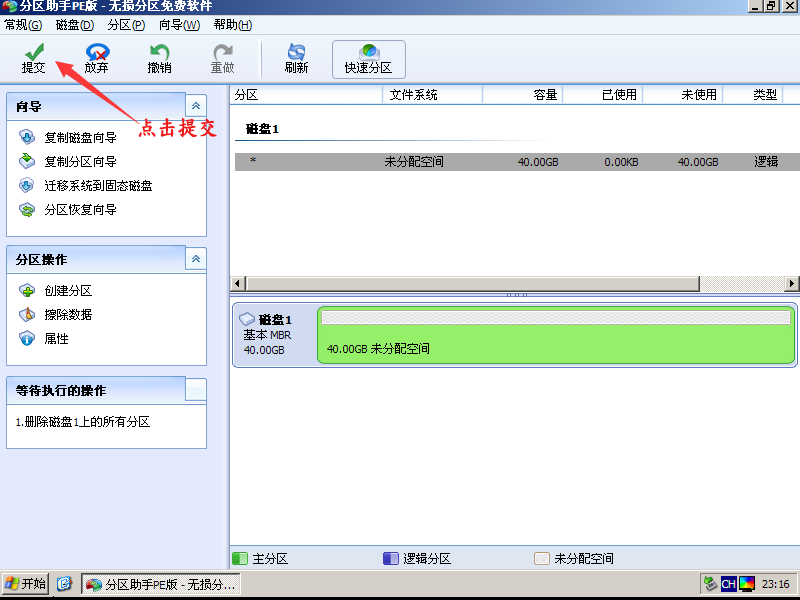The image size is (800, 600).
Task: Click the green 主分区 legend swatch
Action: (240, 558)
